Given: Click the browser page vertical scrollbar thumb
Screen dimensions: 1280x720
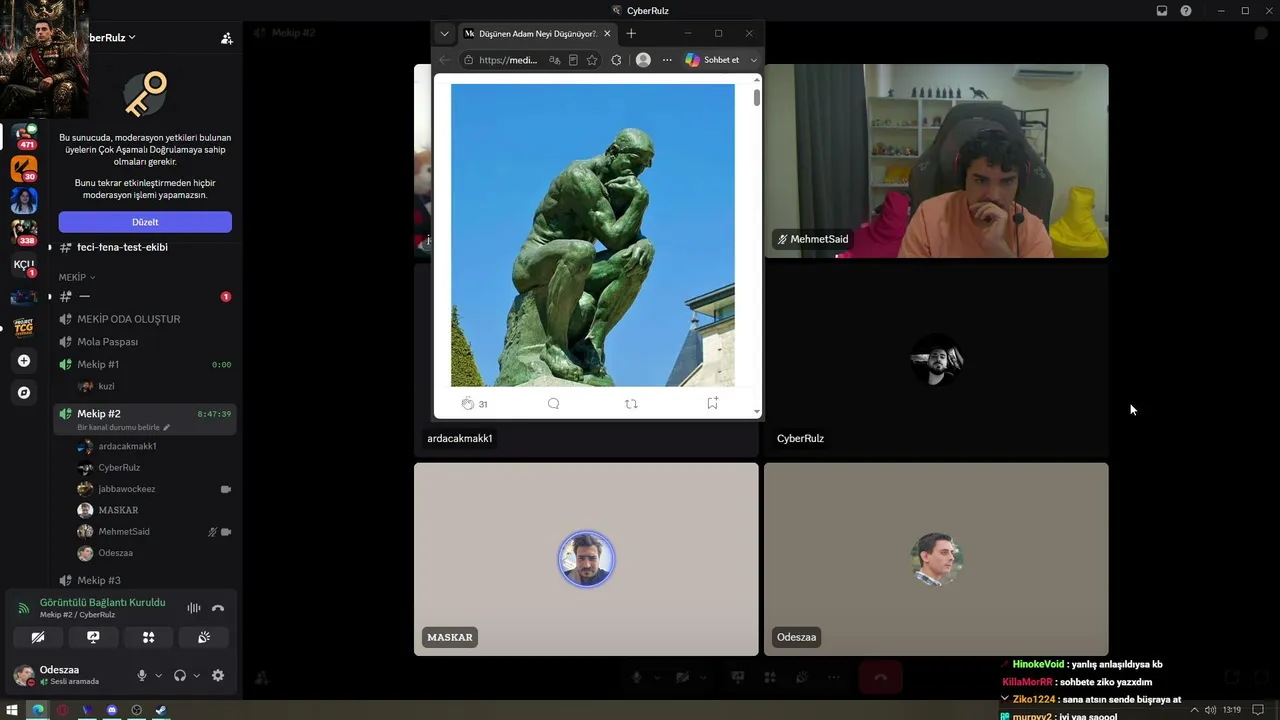Looking at the screenshot, I should [x=757, y=97].
